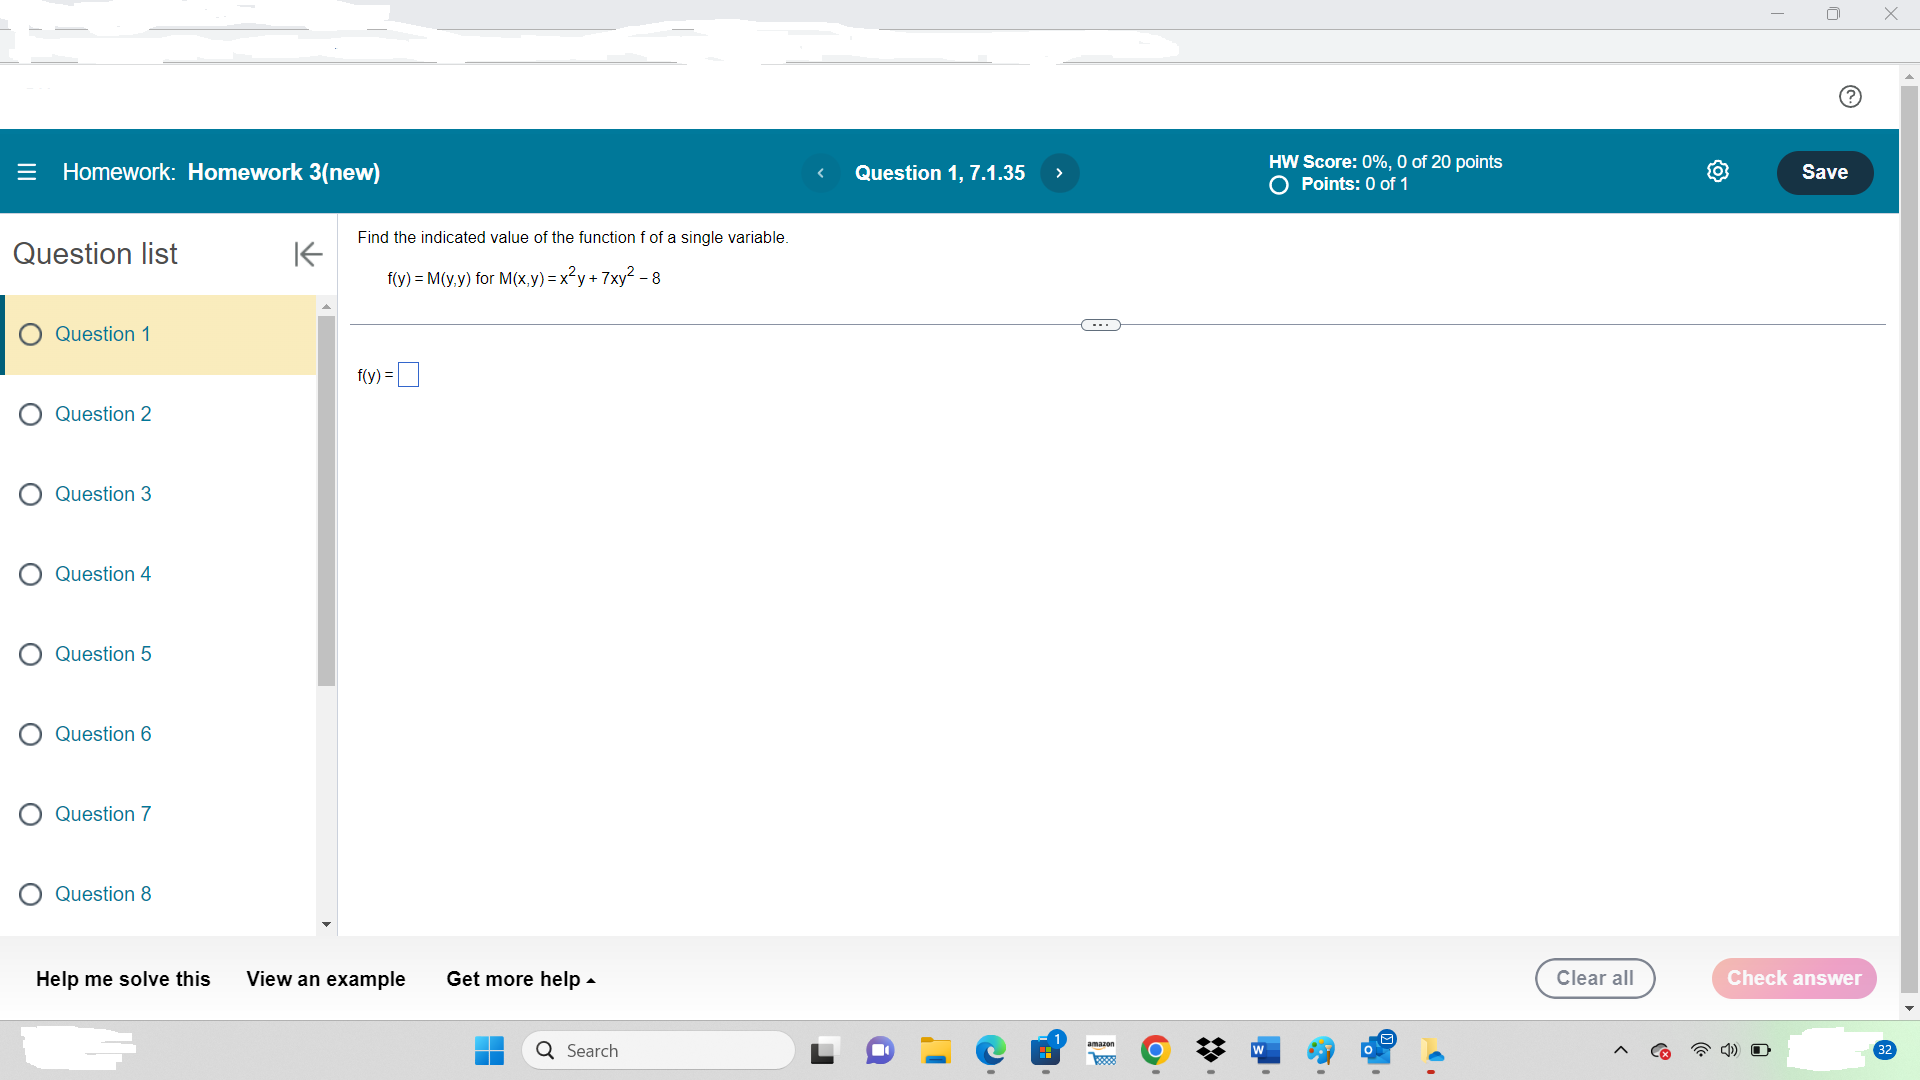1920x1080 pixels.
Task: Go to the next question arrow
Action: point(1059,173)
